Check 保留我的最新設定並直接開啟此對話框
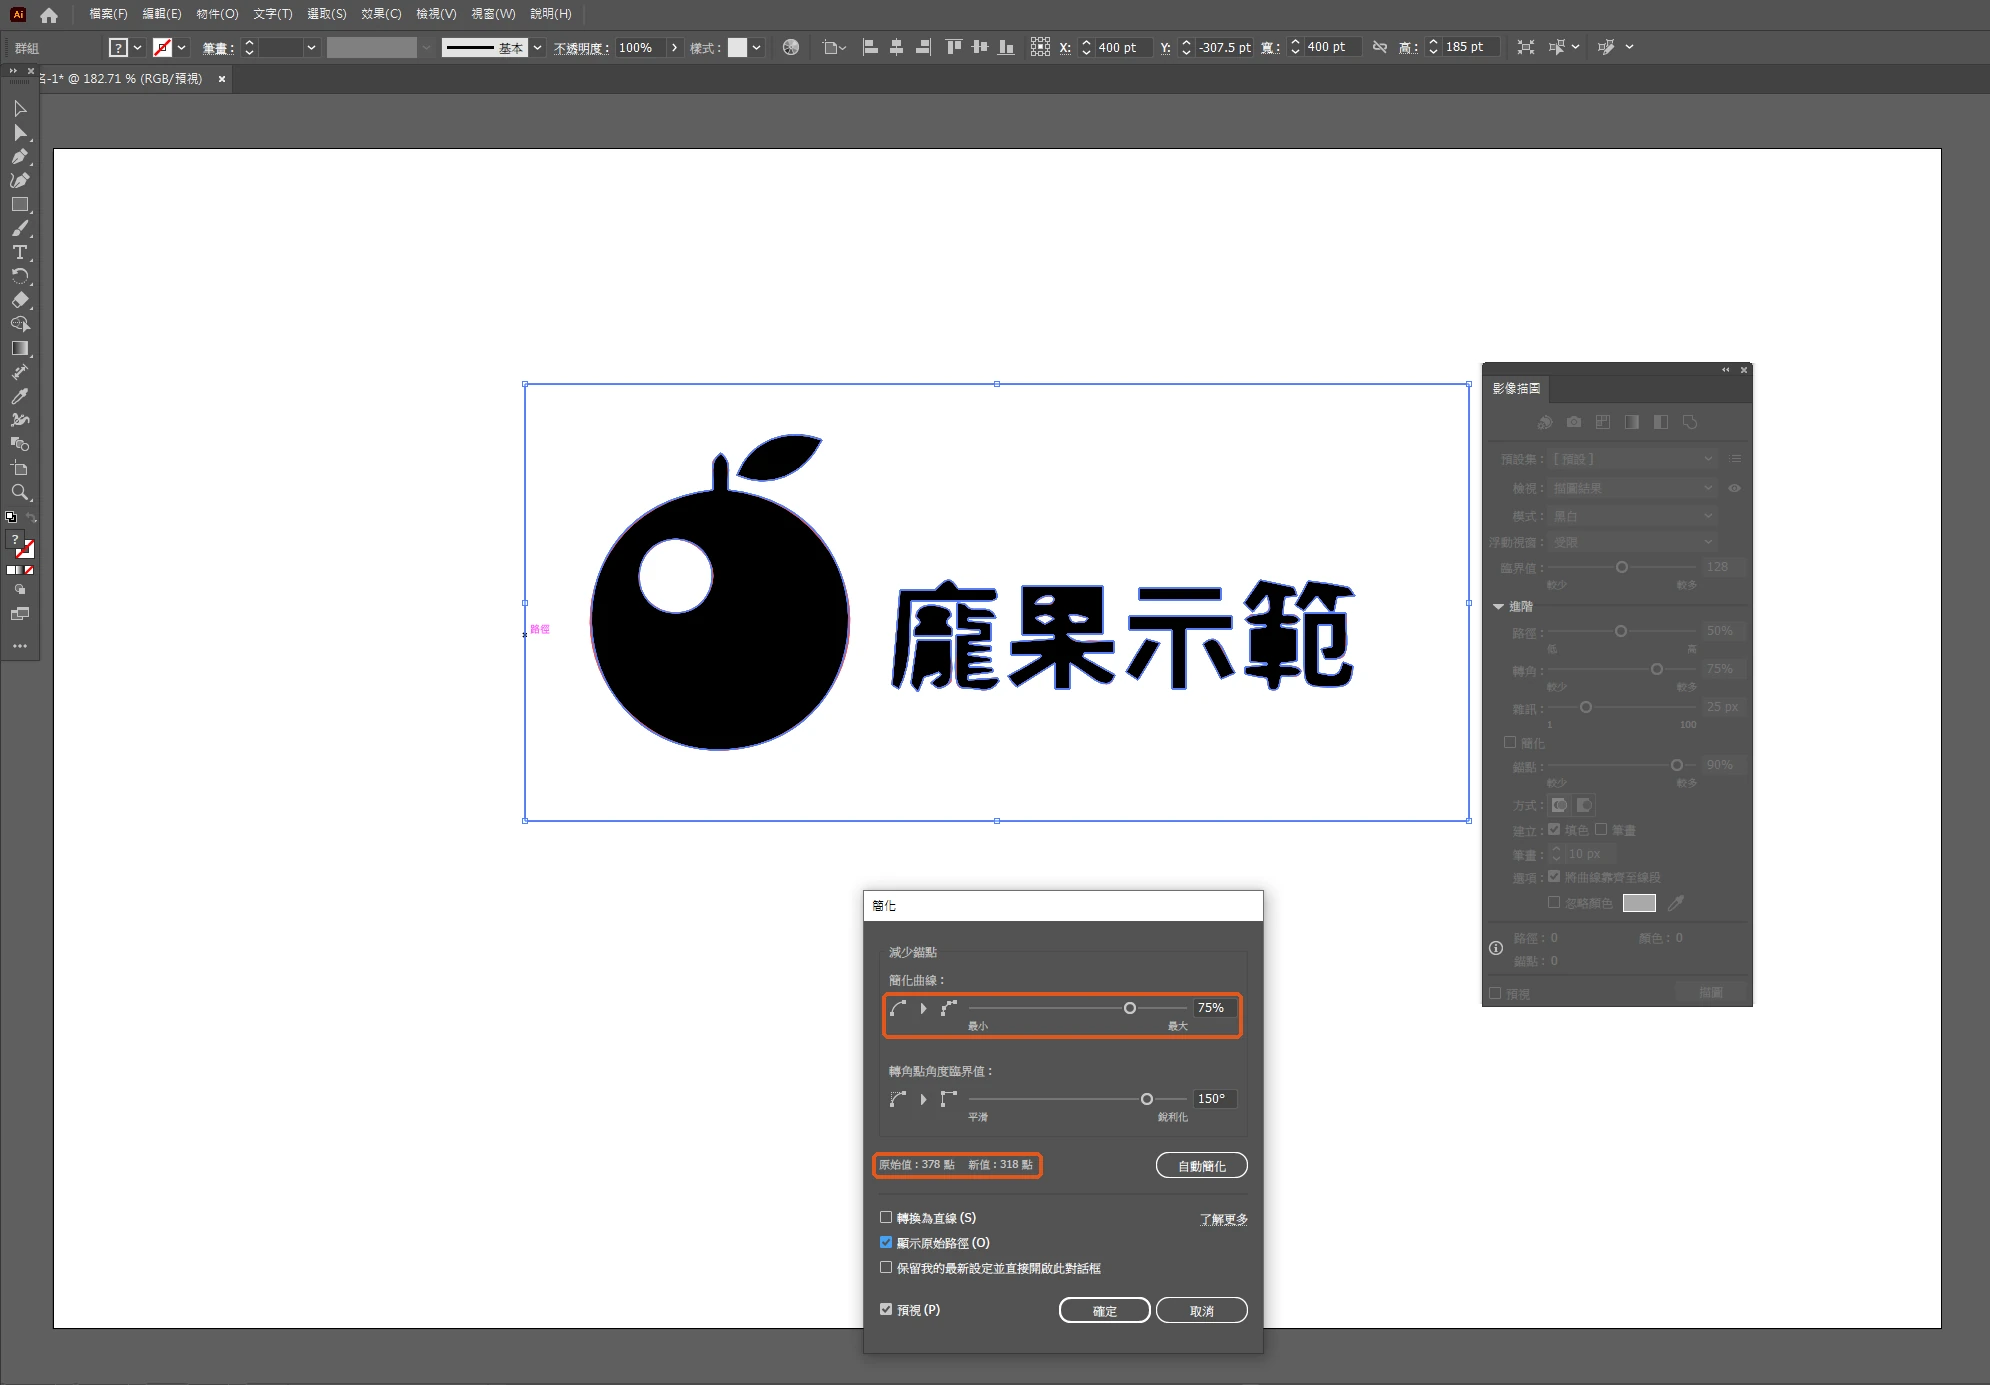This screenshot has width=1990, height=1385. tap(886, 1267)
